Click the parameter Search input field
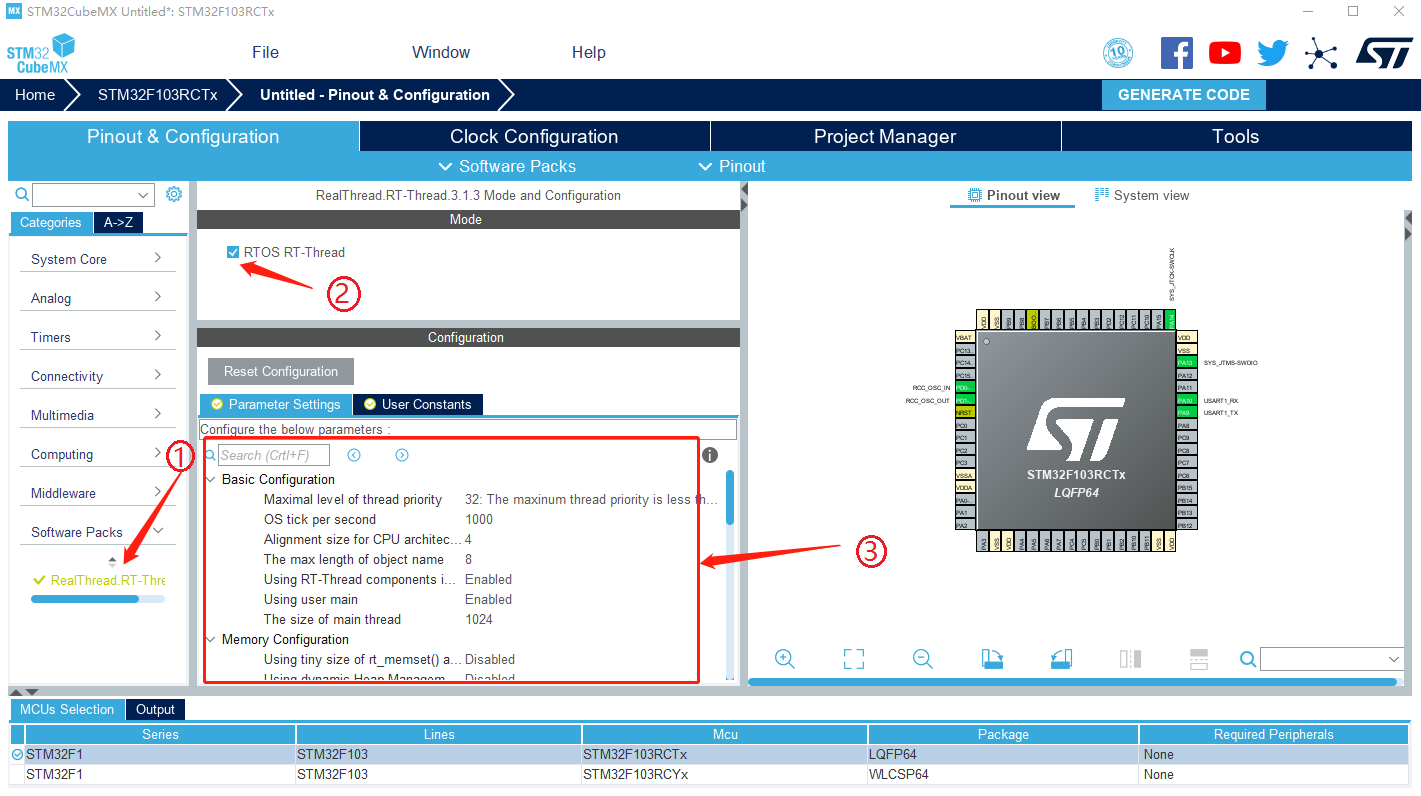1421x796 pixels. pos(273,455)
